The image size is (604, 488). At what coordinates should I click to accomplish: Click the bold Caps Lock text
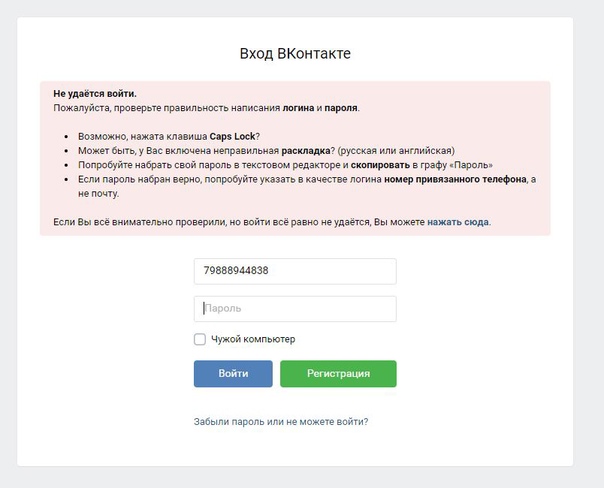point(232,136)
